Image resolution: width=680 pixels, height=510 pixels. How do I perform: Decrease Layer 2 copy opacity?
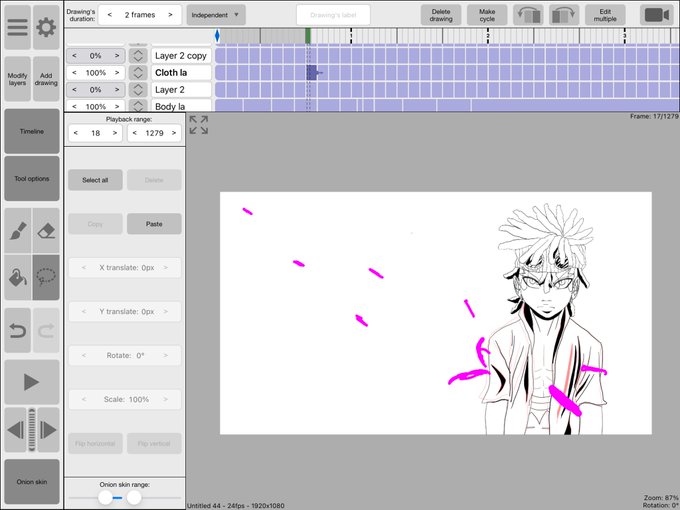coord(75,56)
